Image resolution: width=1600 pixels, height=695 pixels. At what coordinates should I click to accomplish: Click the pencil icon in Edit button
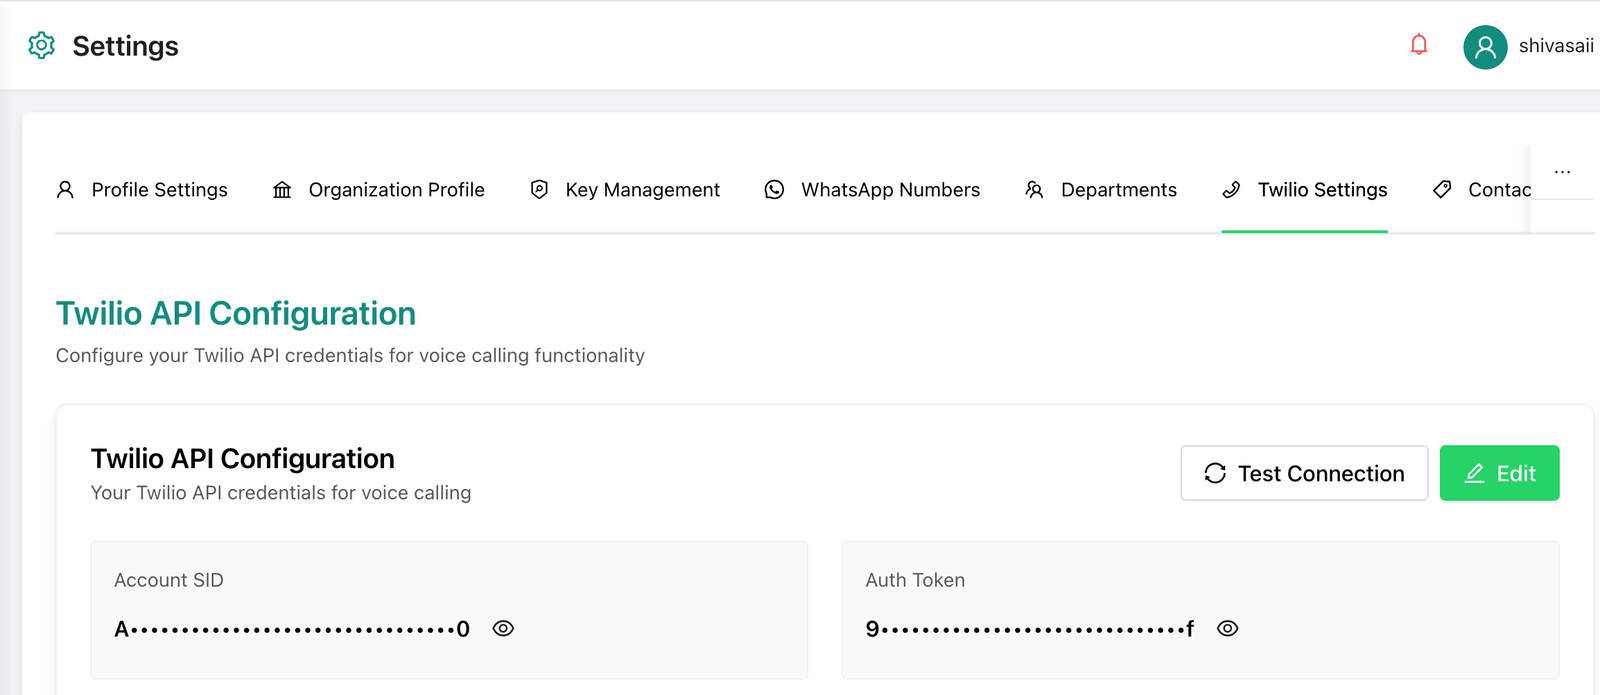(1474, 473)
